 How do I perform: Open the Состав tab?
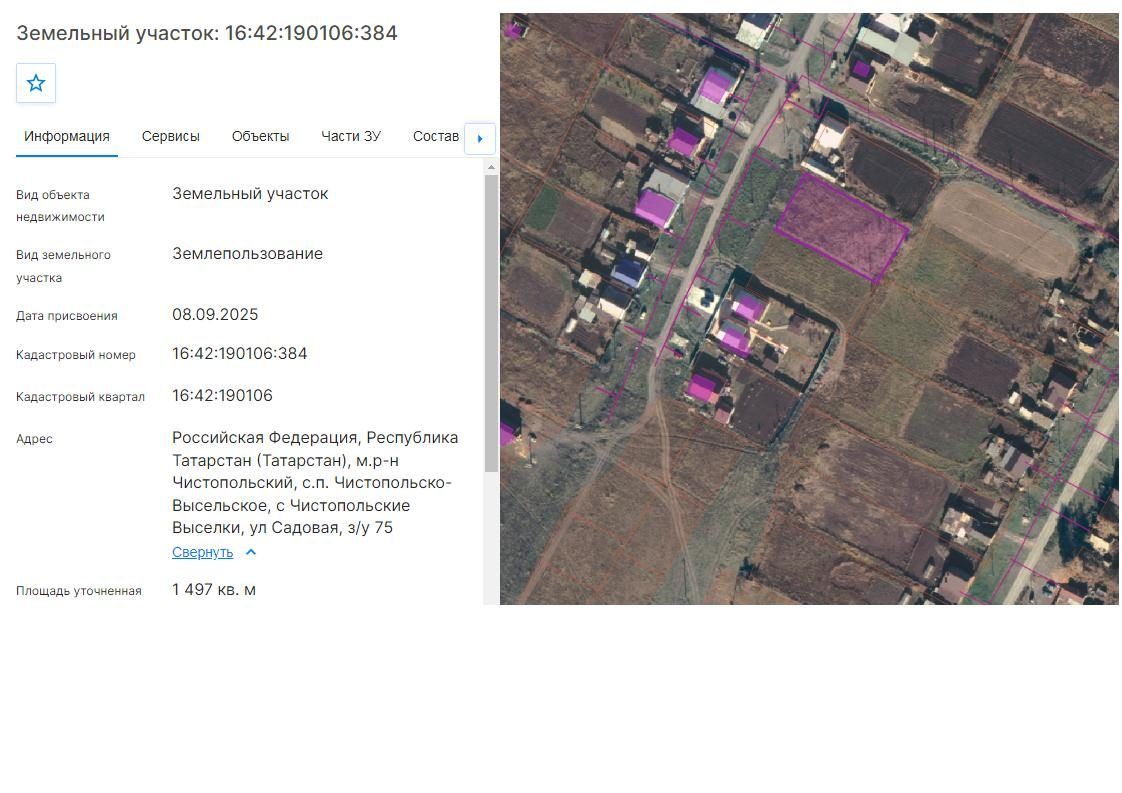[x=436, y=137]
